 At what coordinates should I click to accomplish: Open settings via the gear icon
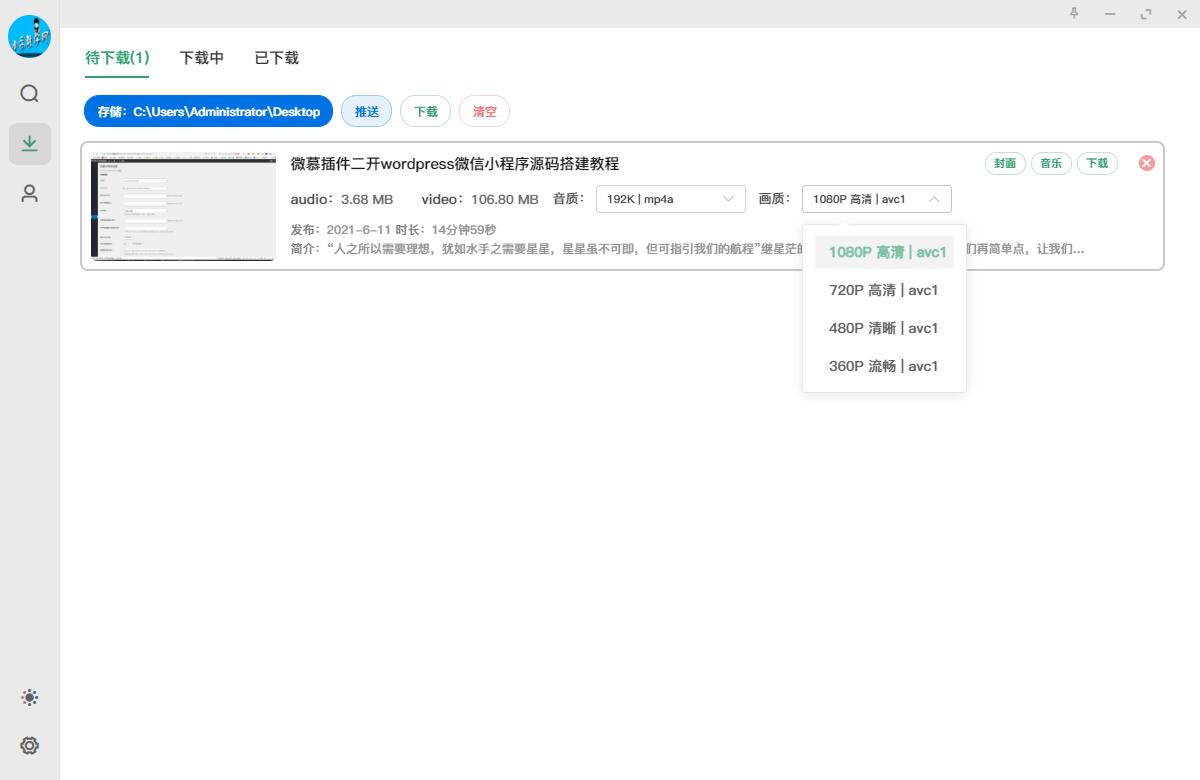pyautogui.click(x=30, y=745)
